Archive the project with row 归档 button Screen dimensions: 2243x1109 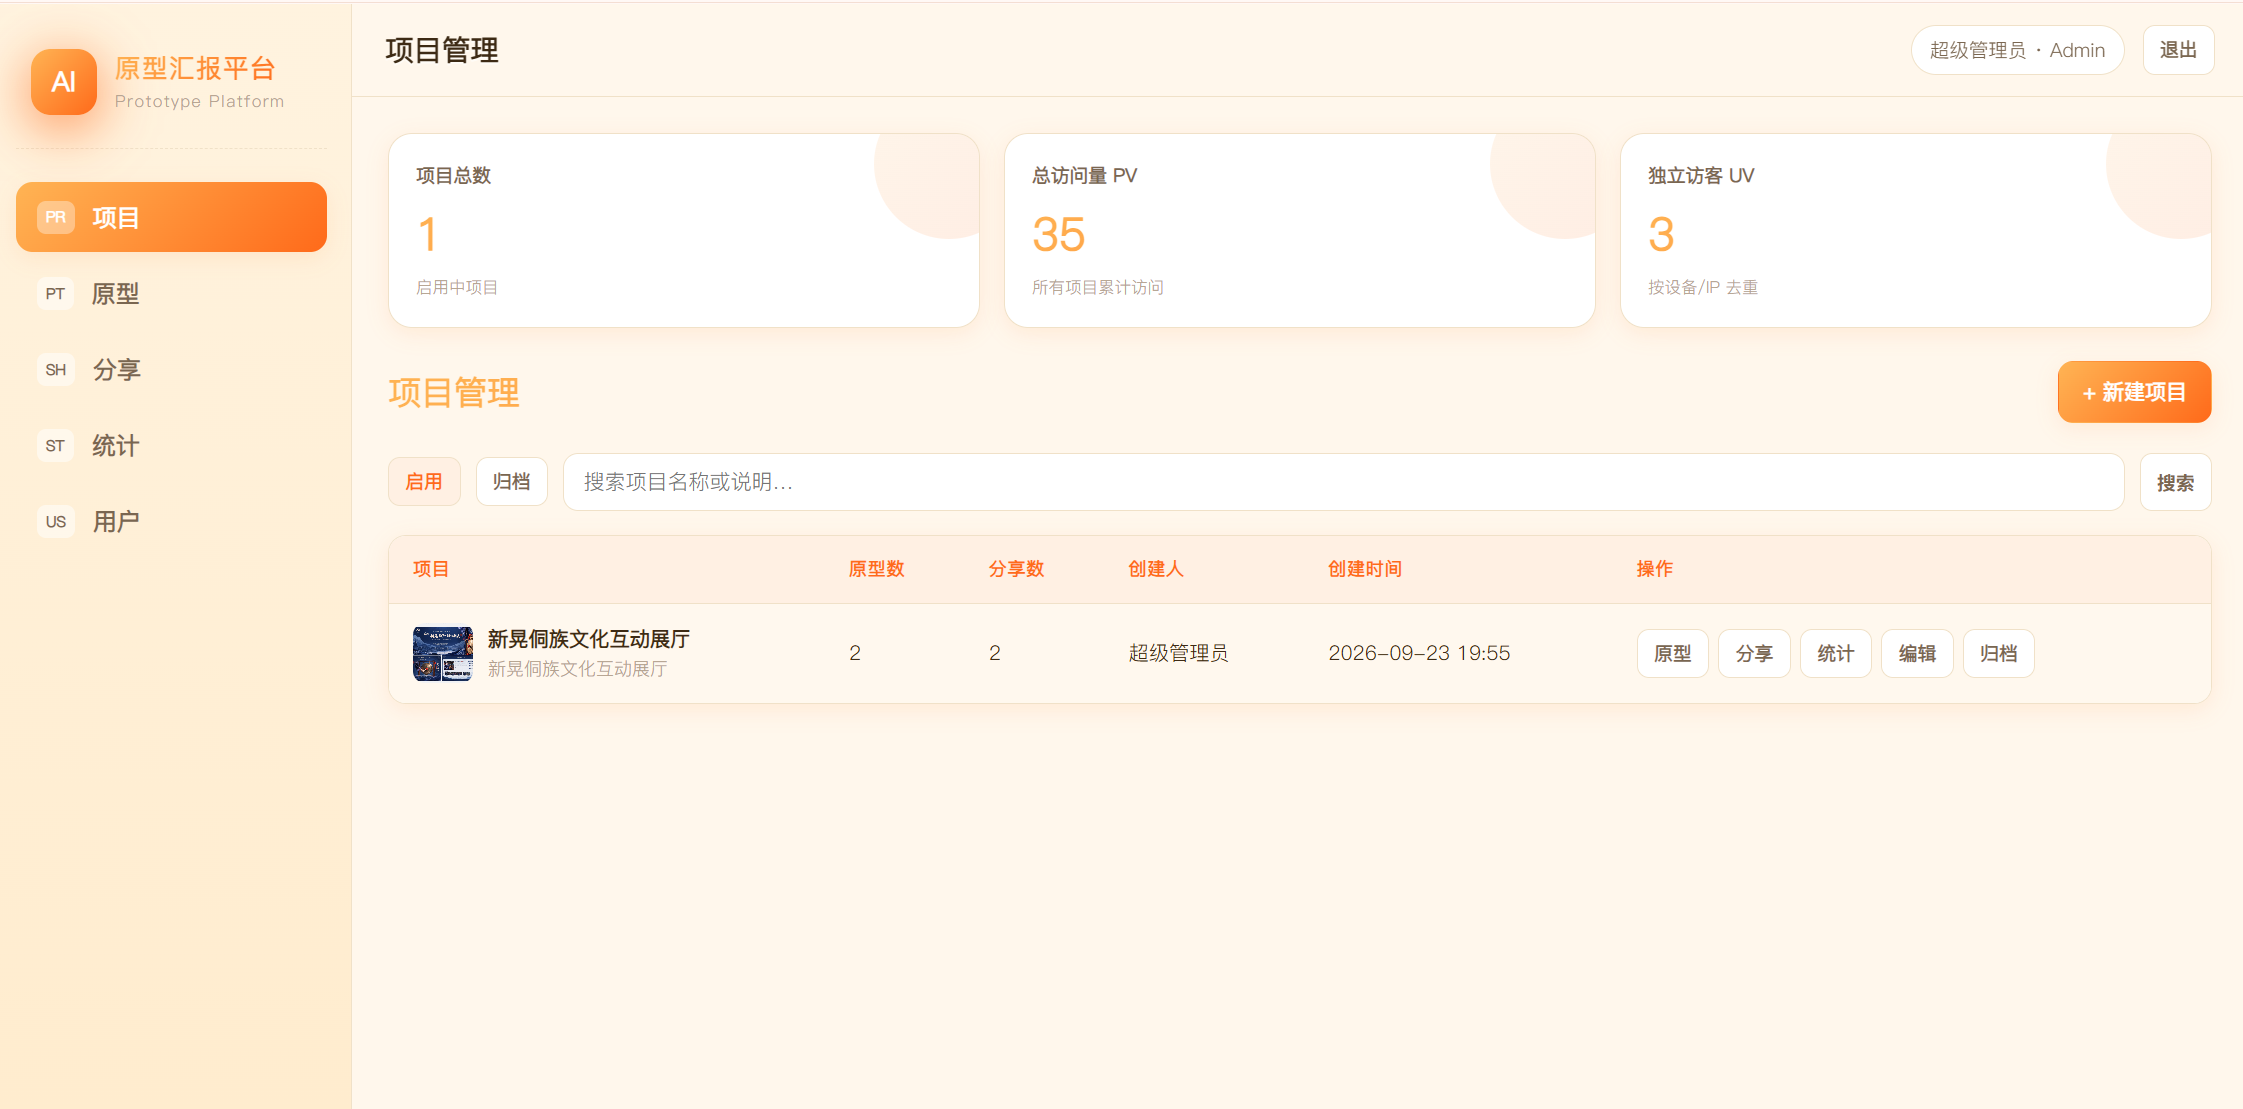pos(1999,653)
